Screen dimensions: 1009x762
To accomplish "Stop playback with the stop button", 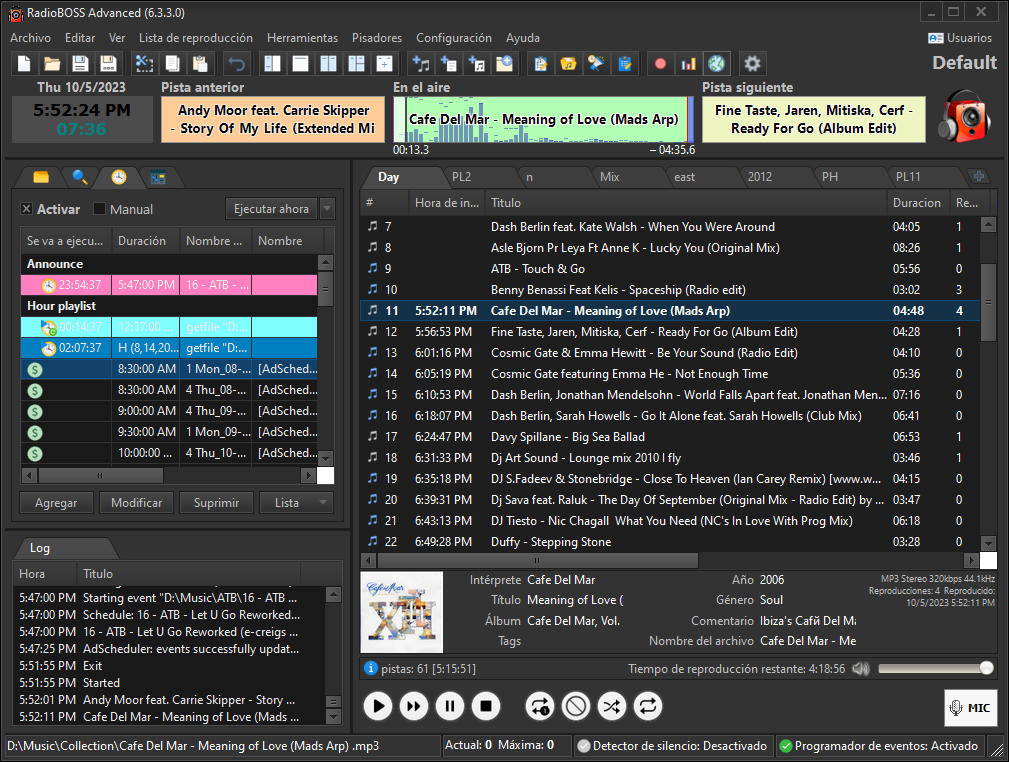I will coord(486,707).
